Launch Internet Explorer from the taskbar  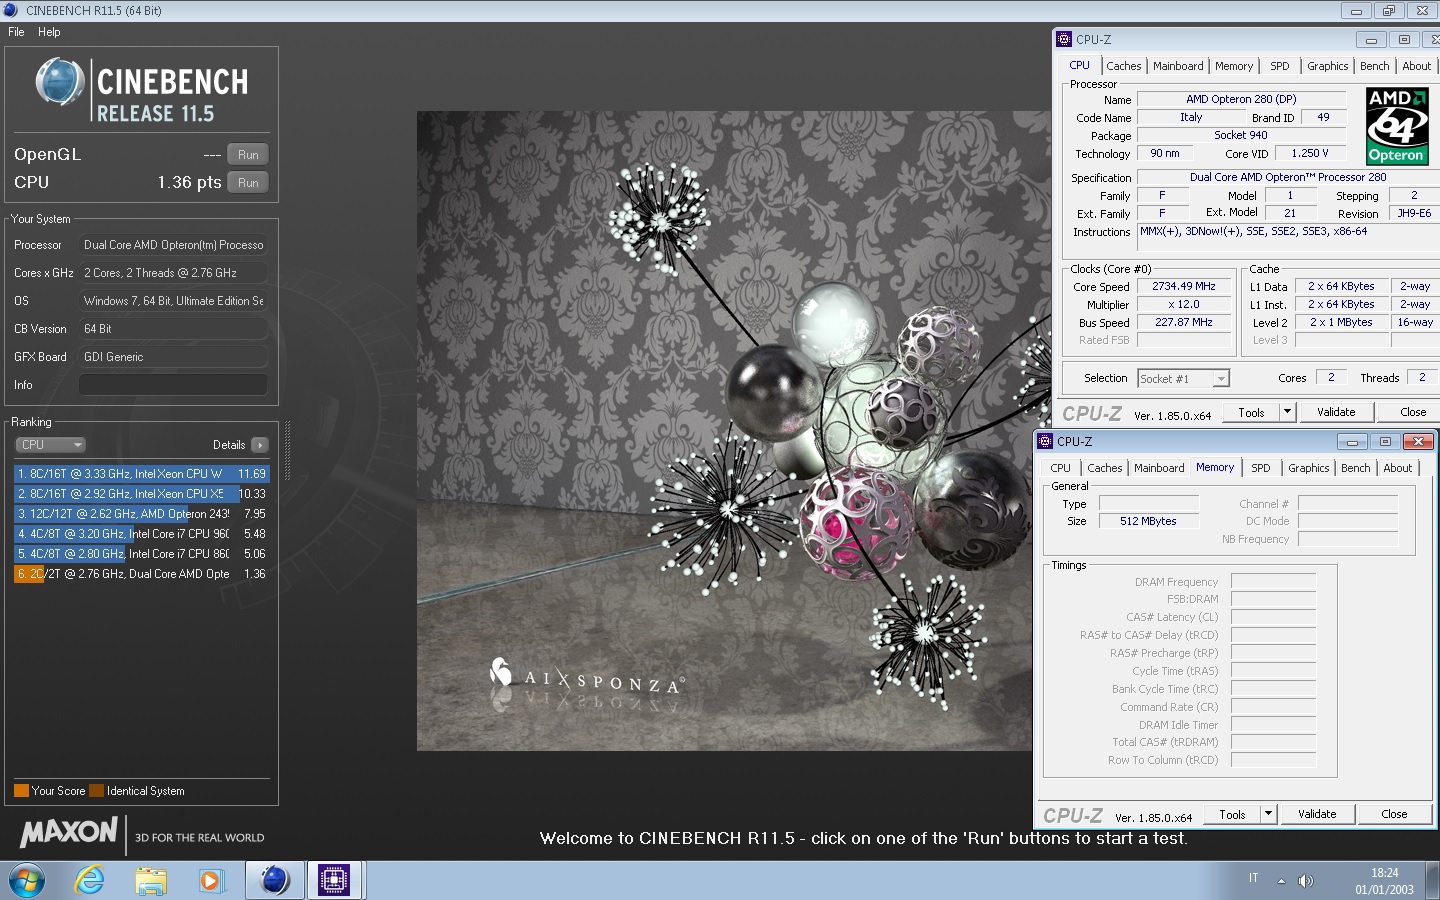[x=90, y=880]
